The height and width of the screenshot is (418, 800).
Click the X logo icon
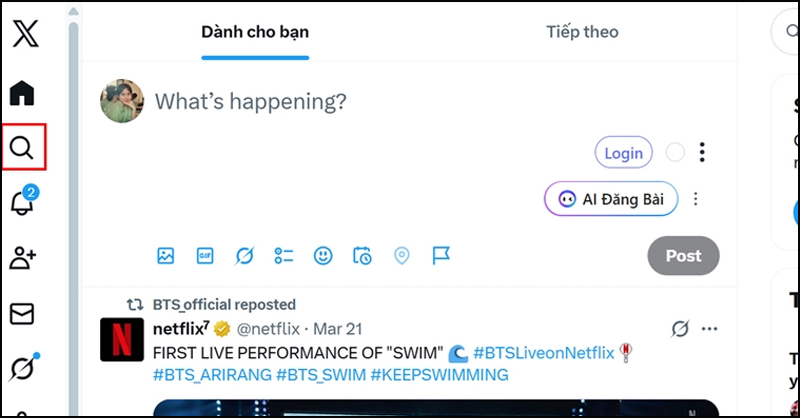[x=22, y=36]
